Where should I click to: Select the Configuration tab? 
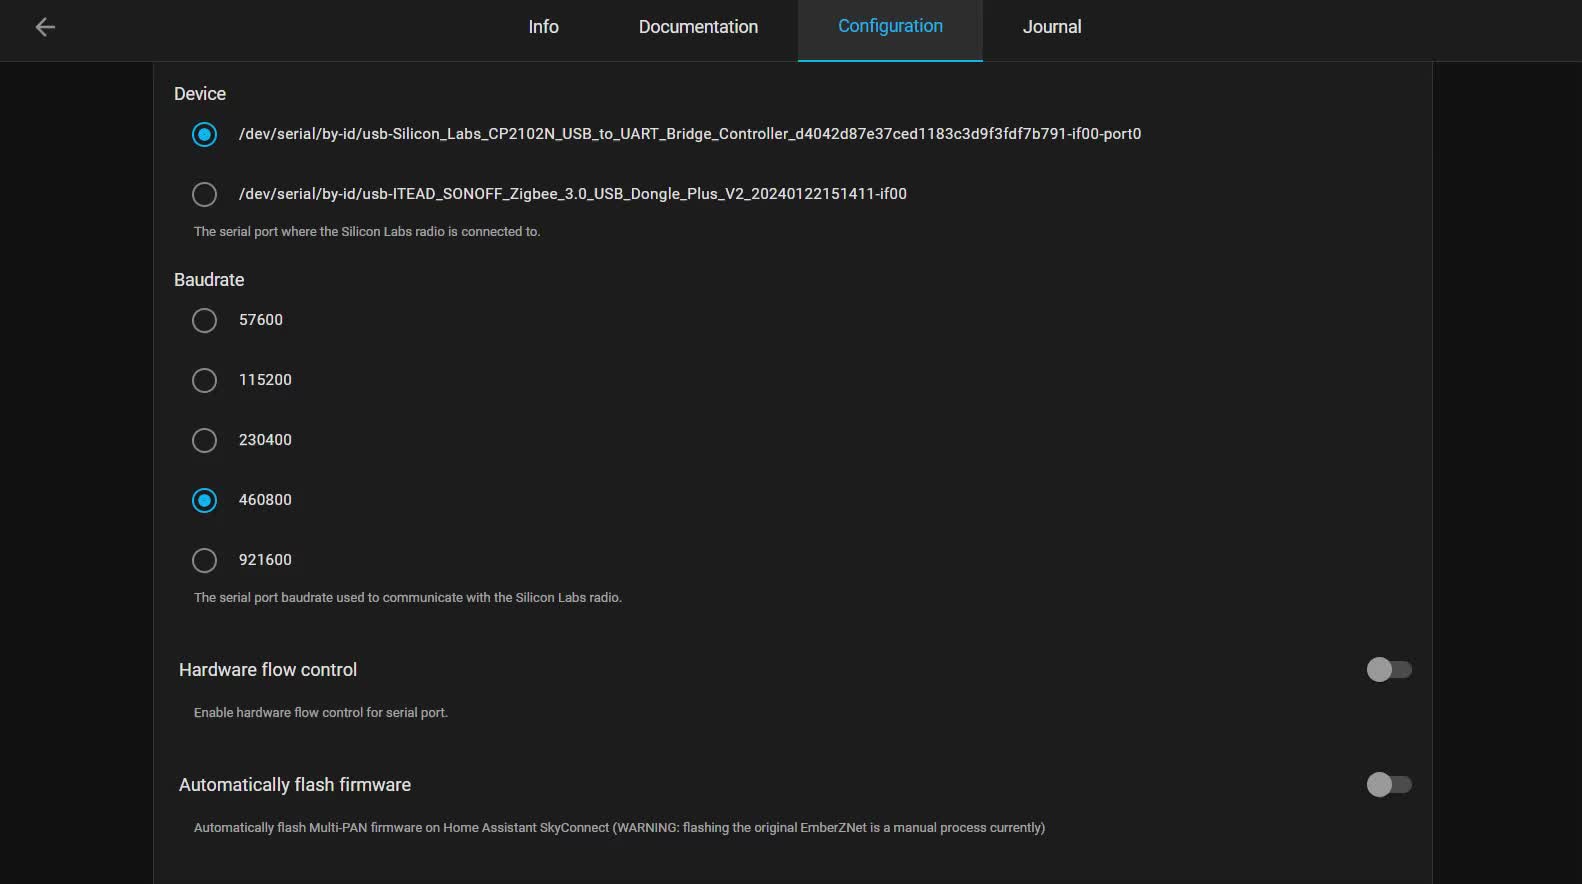(890, 27)
